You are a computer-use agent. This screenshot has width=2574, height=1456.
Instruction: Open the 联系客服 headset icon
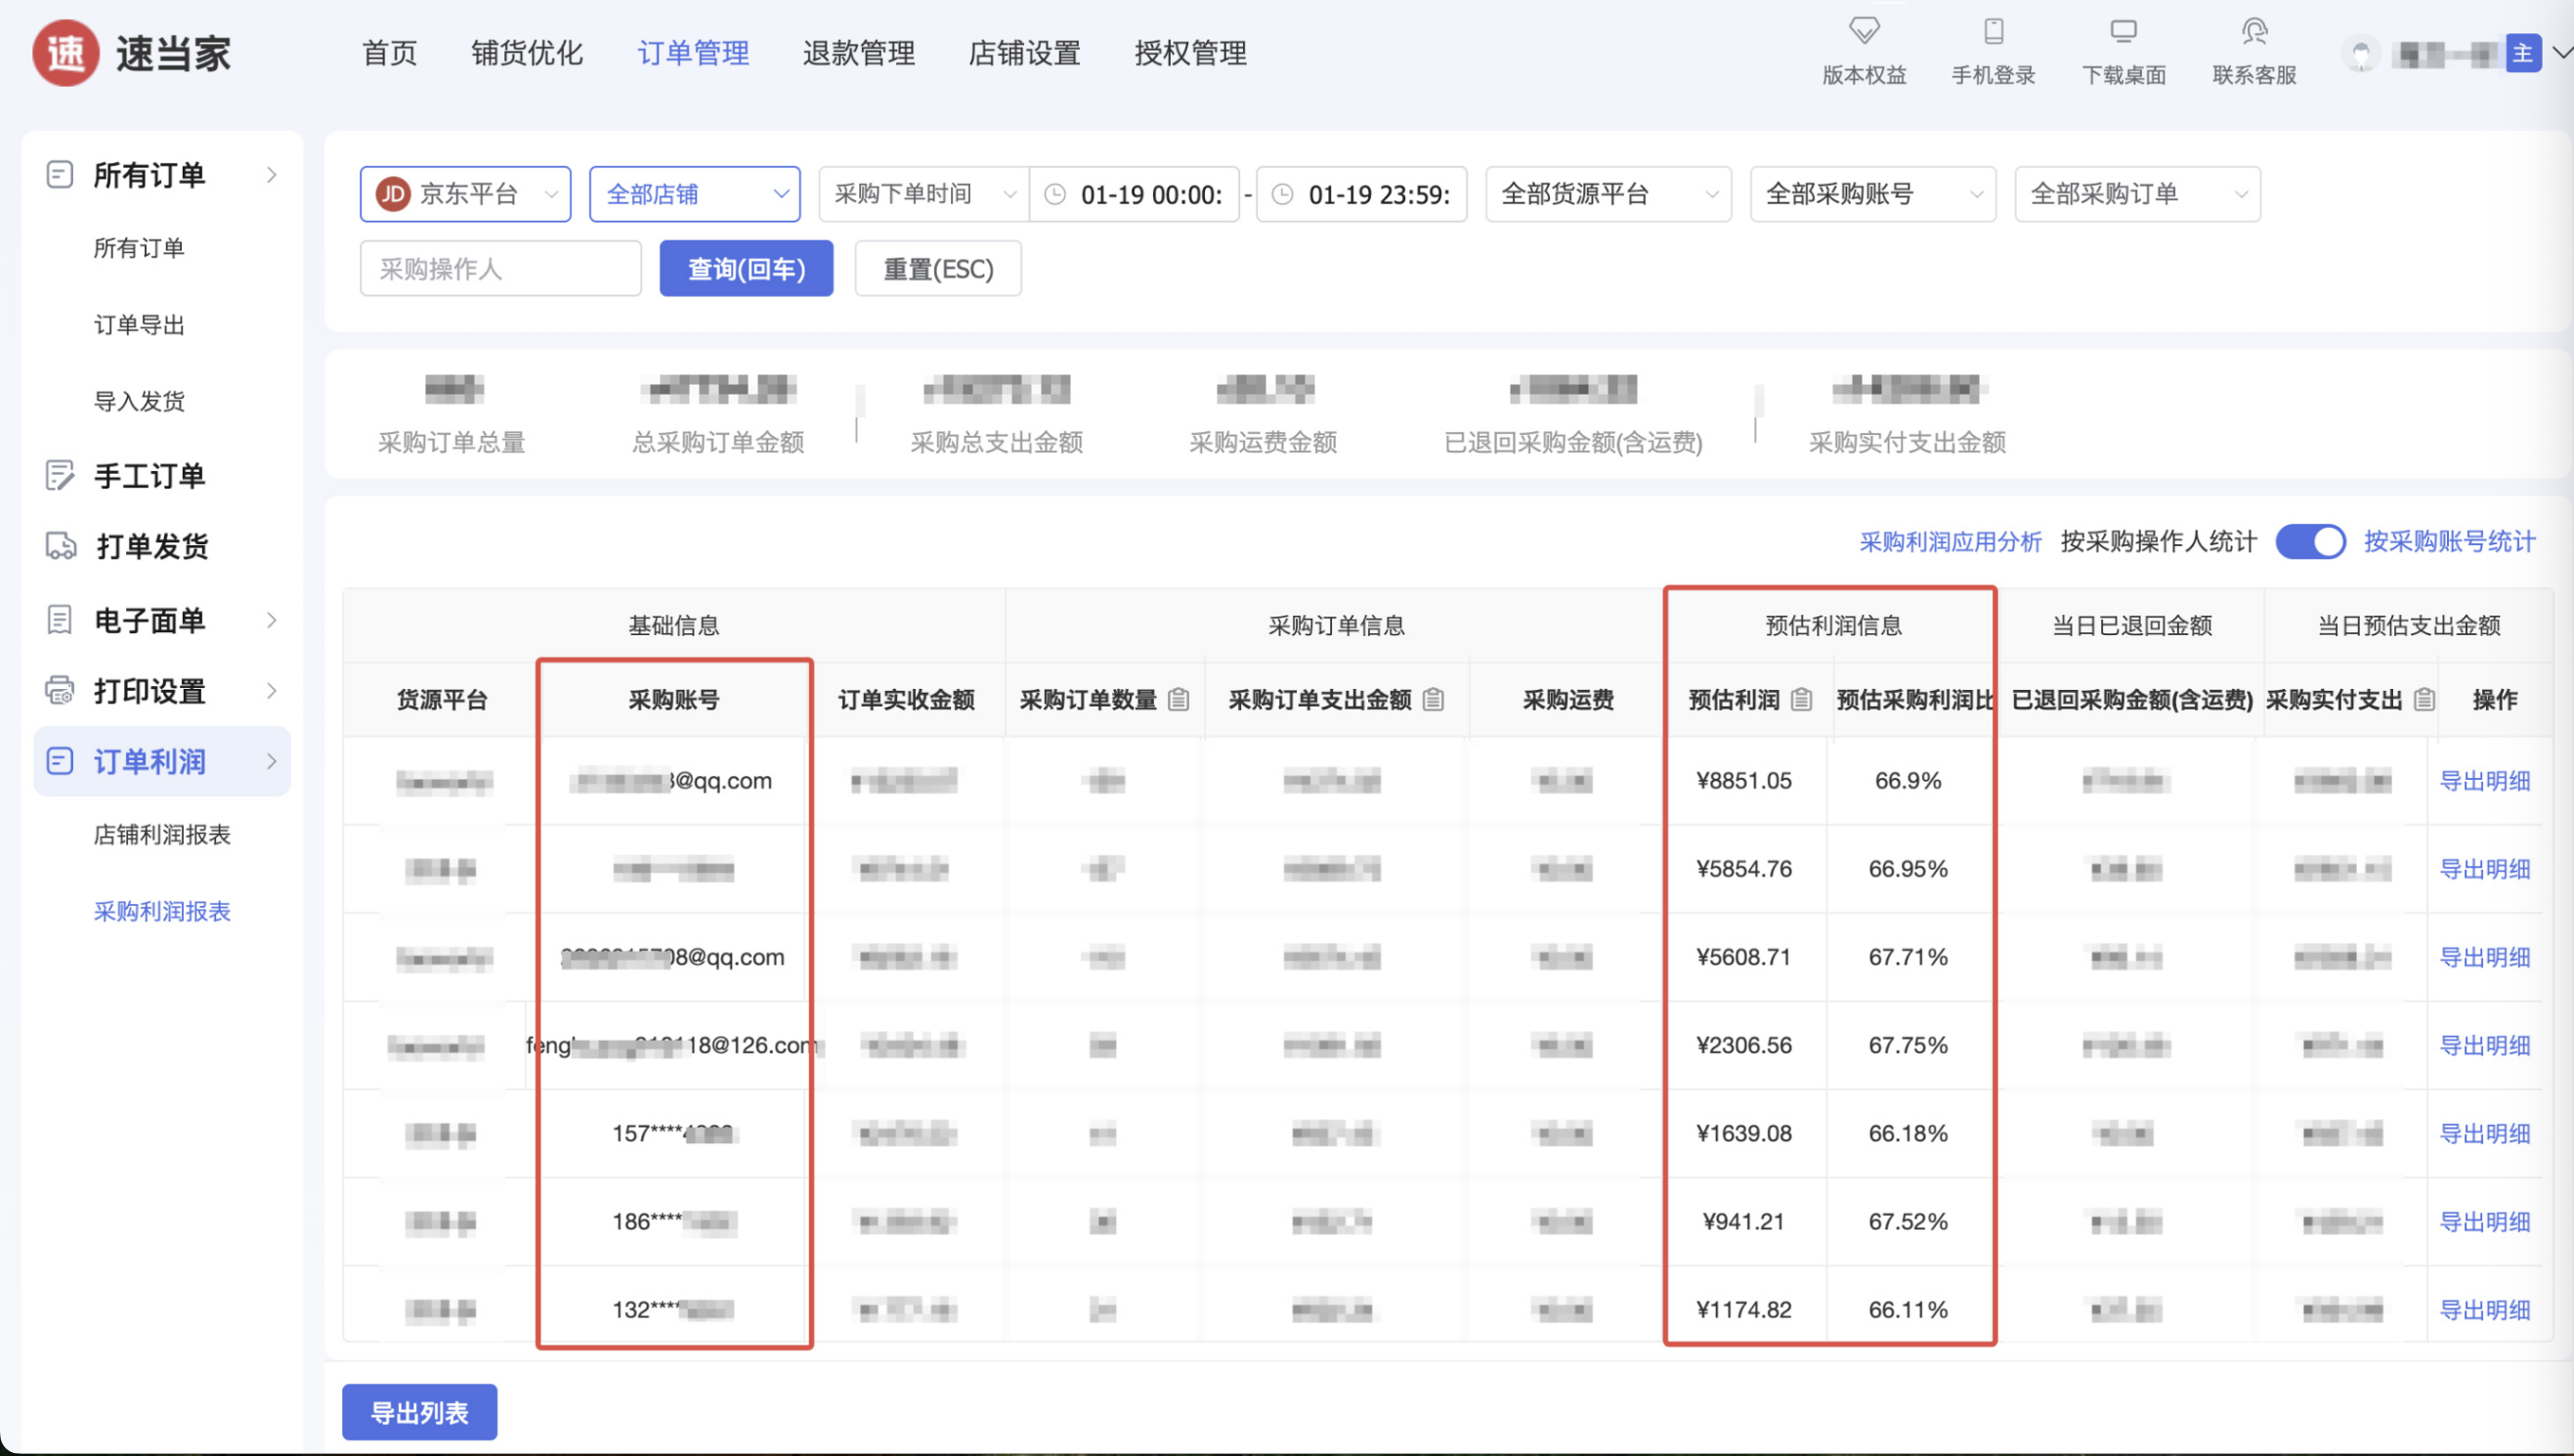[x=2254, y=31]
